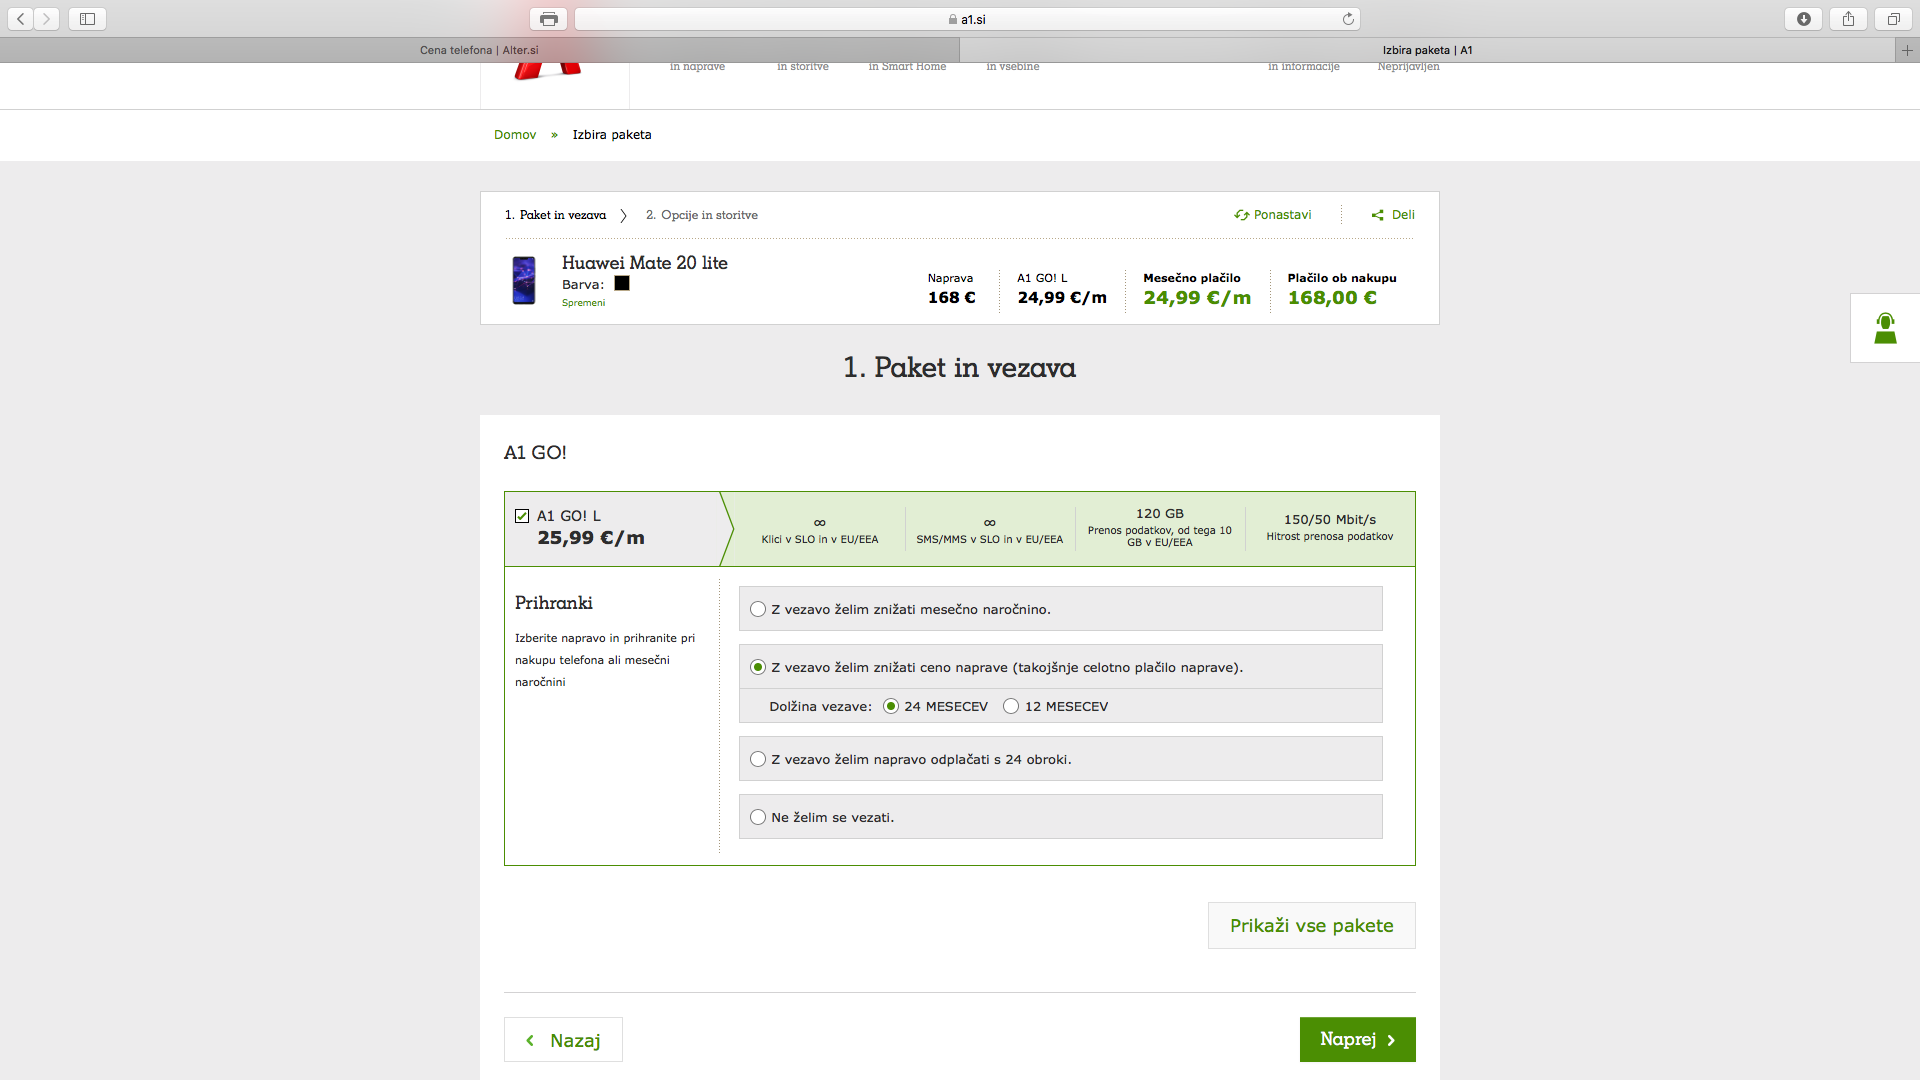Viewport: 1920px width, 1080px height.
Task: Click the print icon in the toolbar
Action: coord(548,19)
